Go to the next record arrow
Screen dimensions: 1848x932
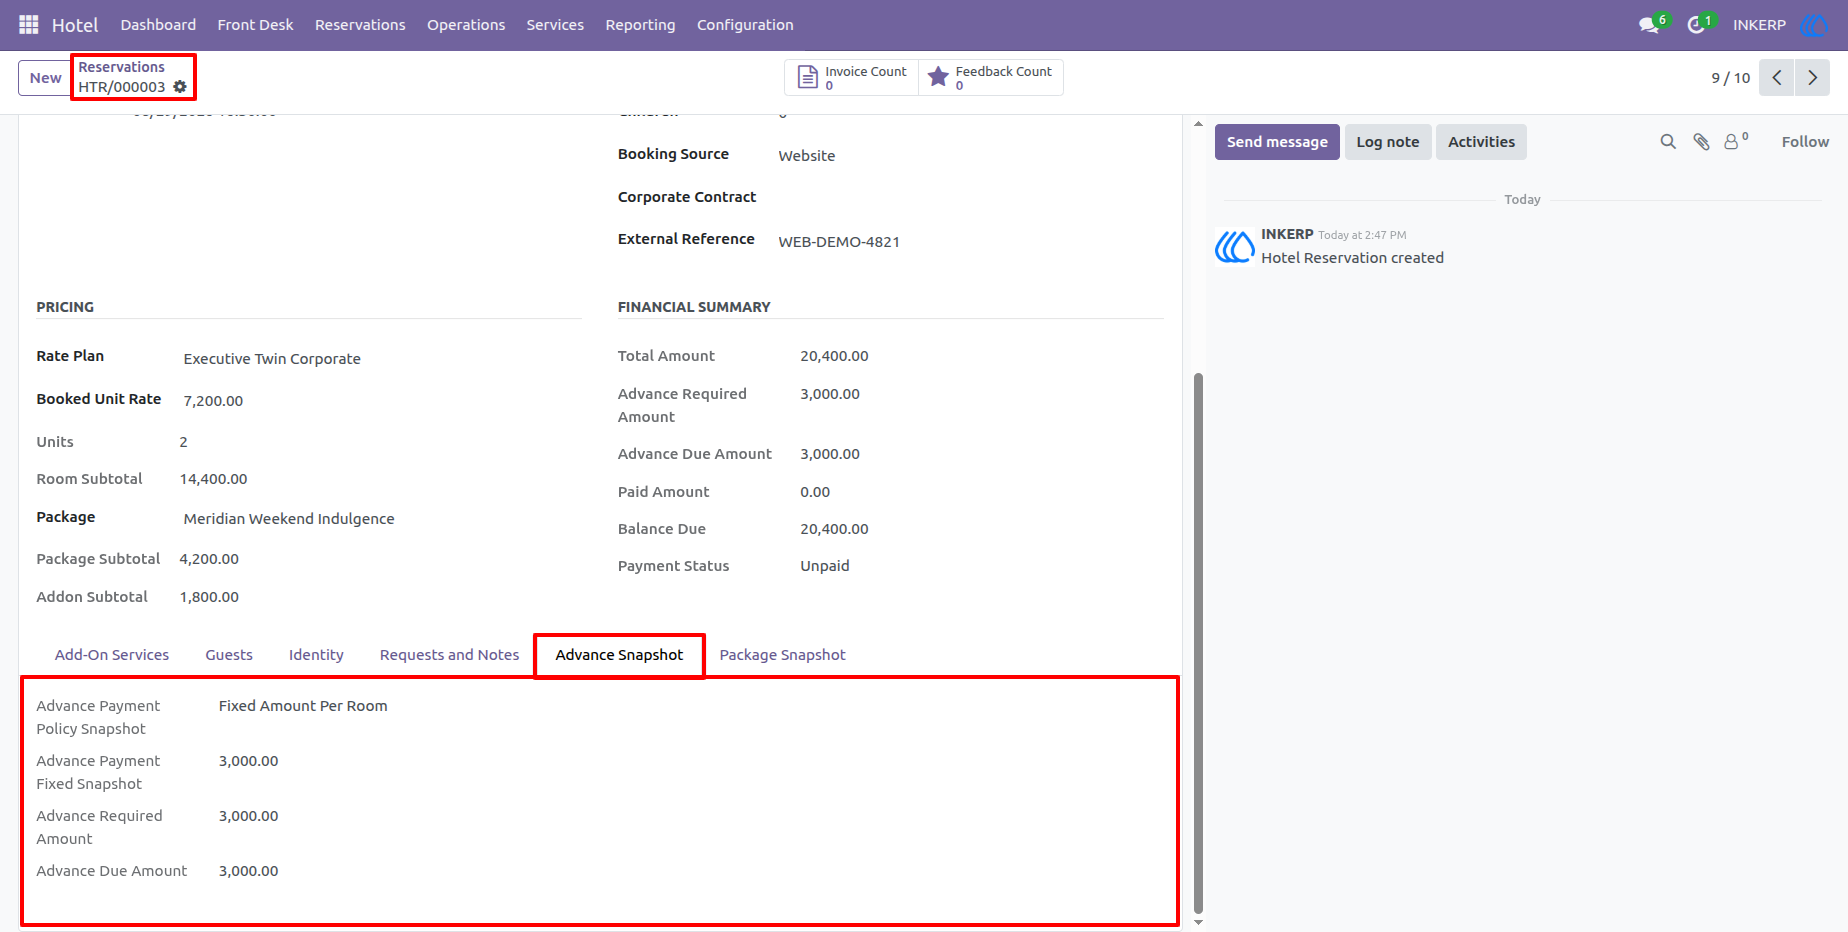pyautogui.click(x=1812, y=78)
